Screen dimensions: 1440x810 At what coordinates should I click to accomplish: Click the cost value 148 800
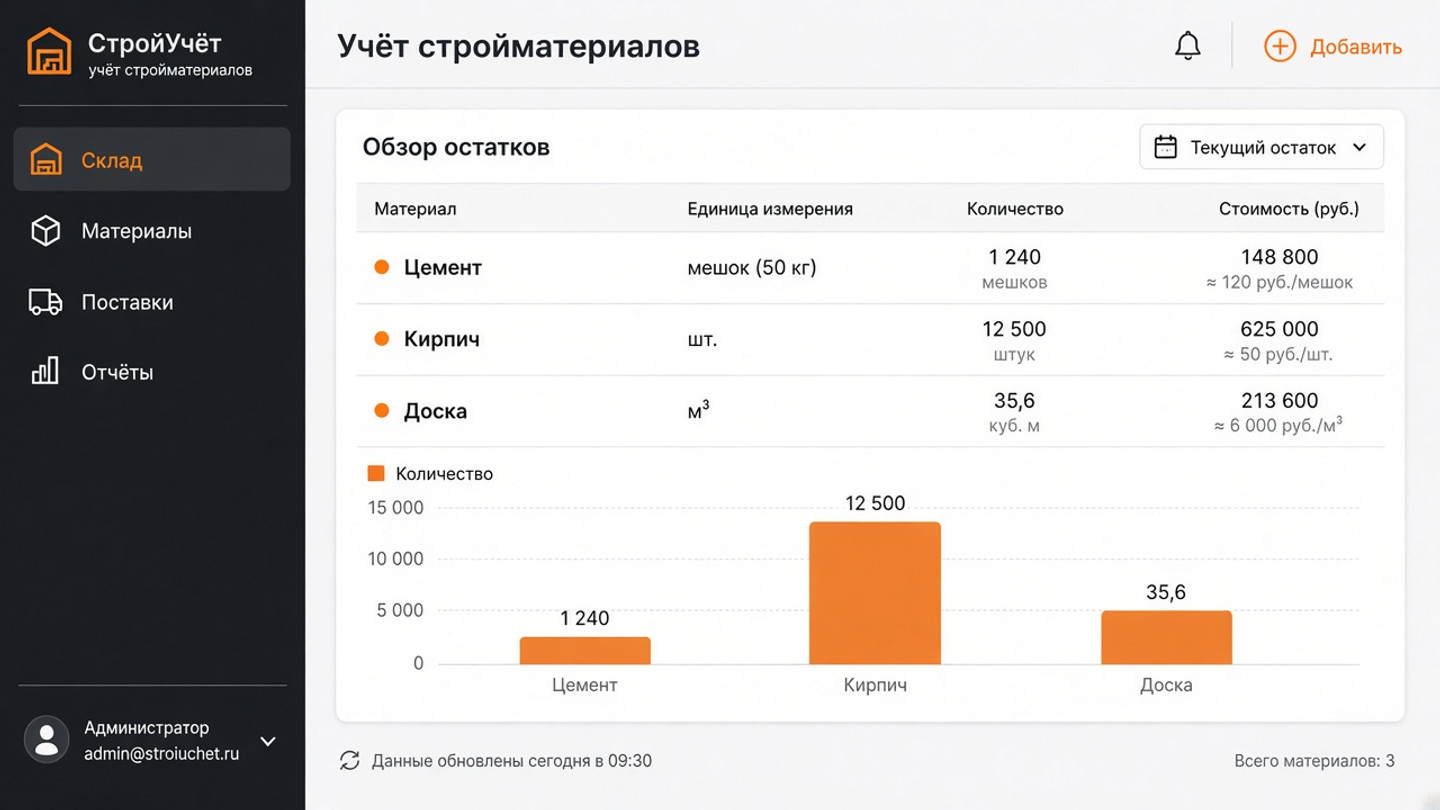(1280, 257)
